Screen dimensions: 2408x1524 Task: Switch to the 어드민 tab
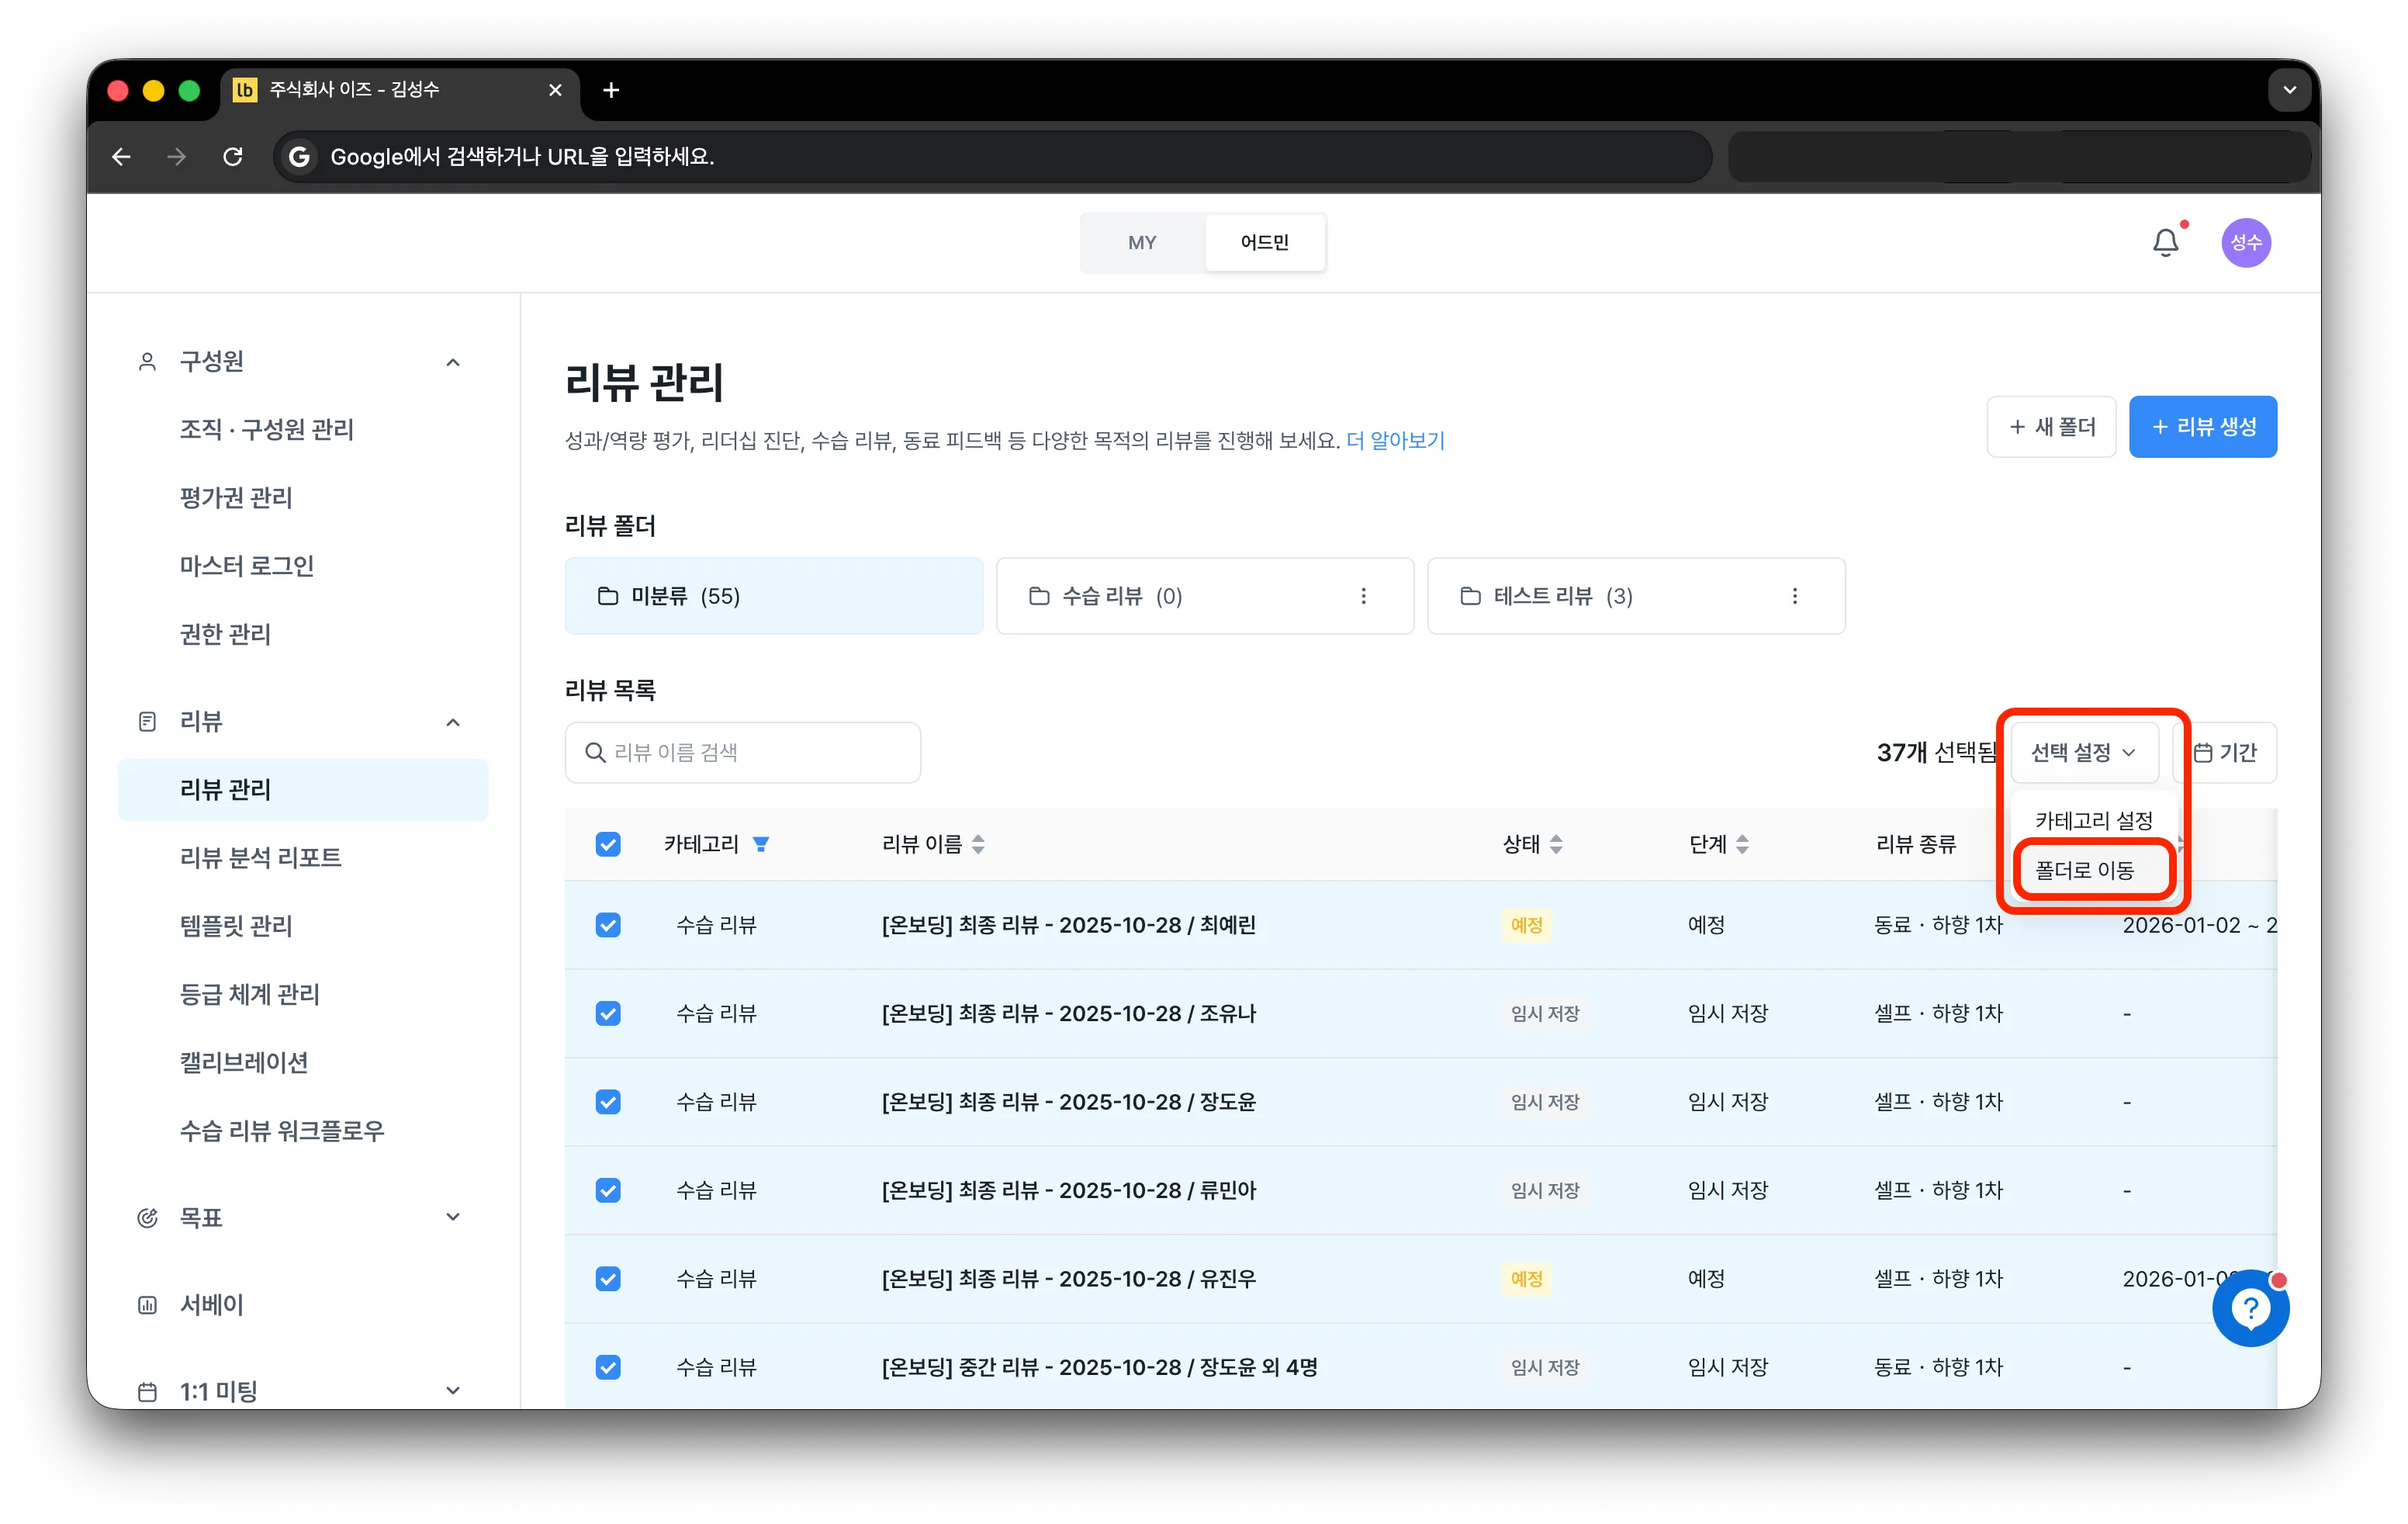pos(1264,242)
